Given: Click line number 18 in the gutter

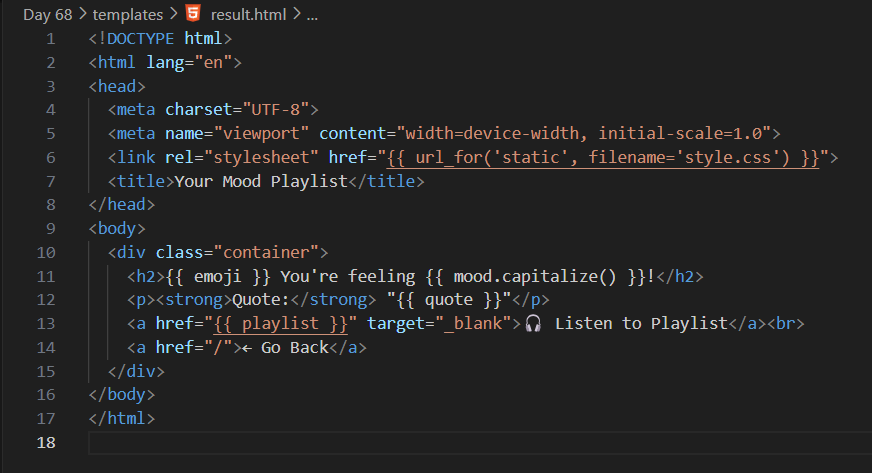Looking at the screenshot, I should point(46,443).
